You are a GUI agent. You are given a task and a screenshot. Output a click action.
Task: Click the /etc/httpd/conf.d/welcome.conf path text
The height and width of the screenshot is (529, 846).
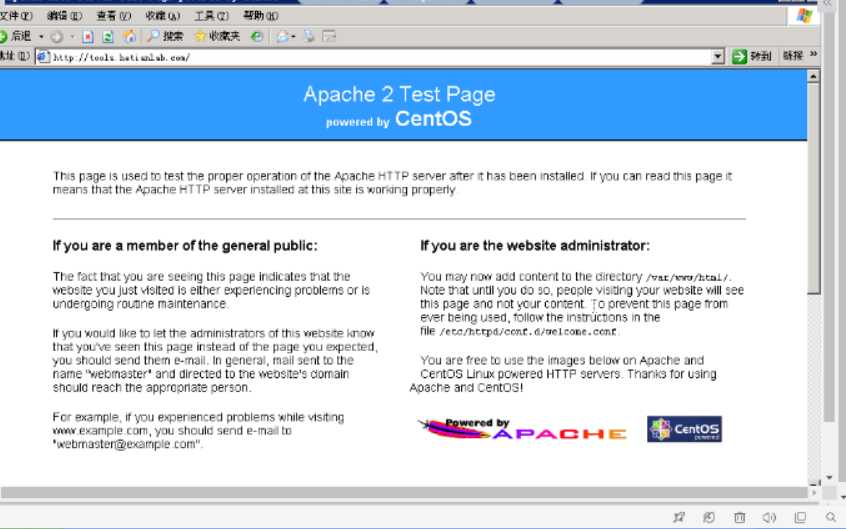tap(528, 332)
